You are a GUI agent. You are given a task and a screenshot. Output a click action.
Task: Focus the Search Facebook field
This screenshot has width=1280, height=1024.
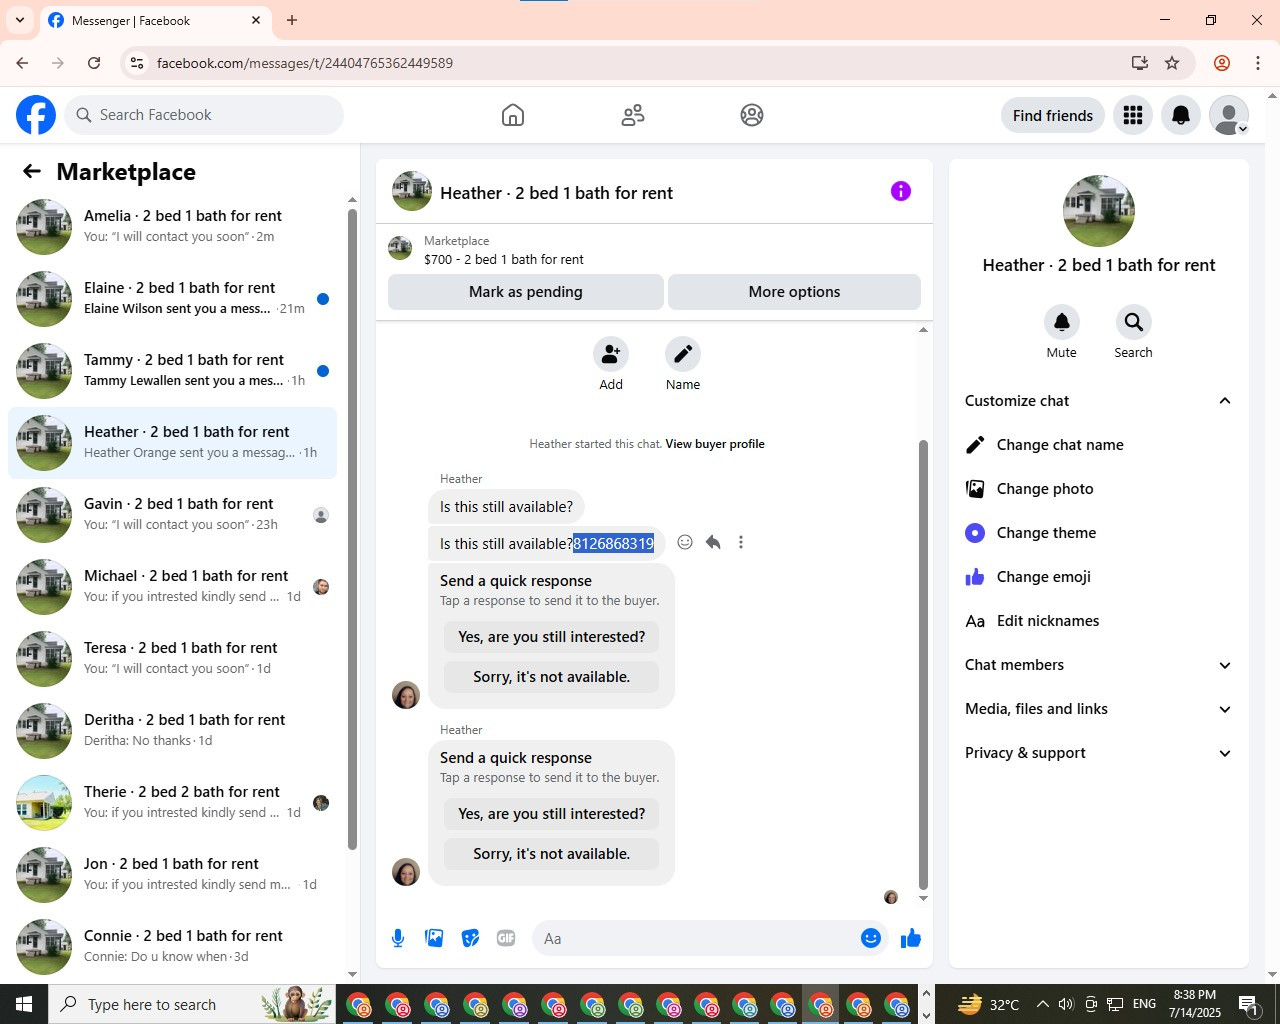[204, 115]
